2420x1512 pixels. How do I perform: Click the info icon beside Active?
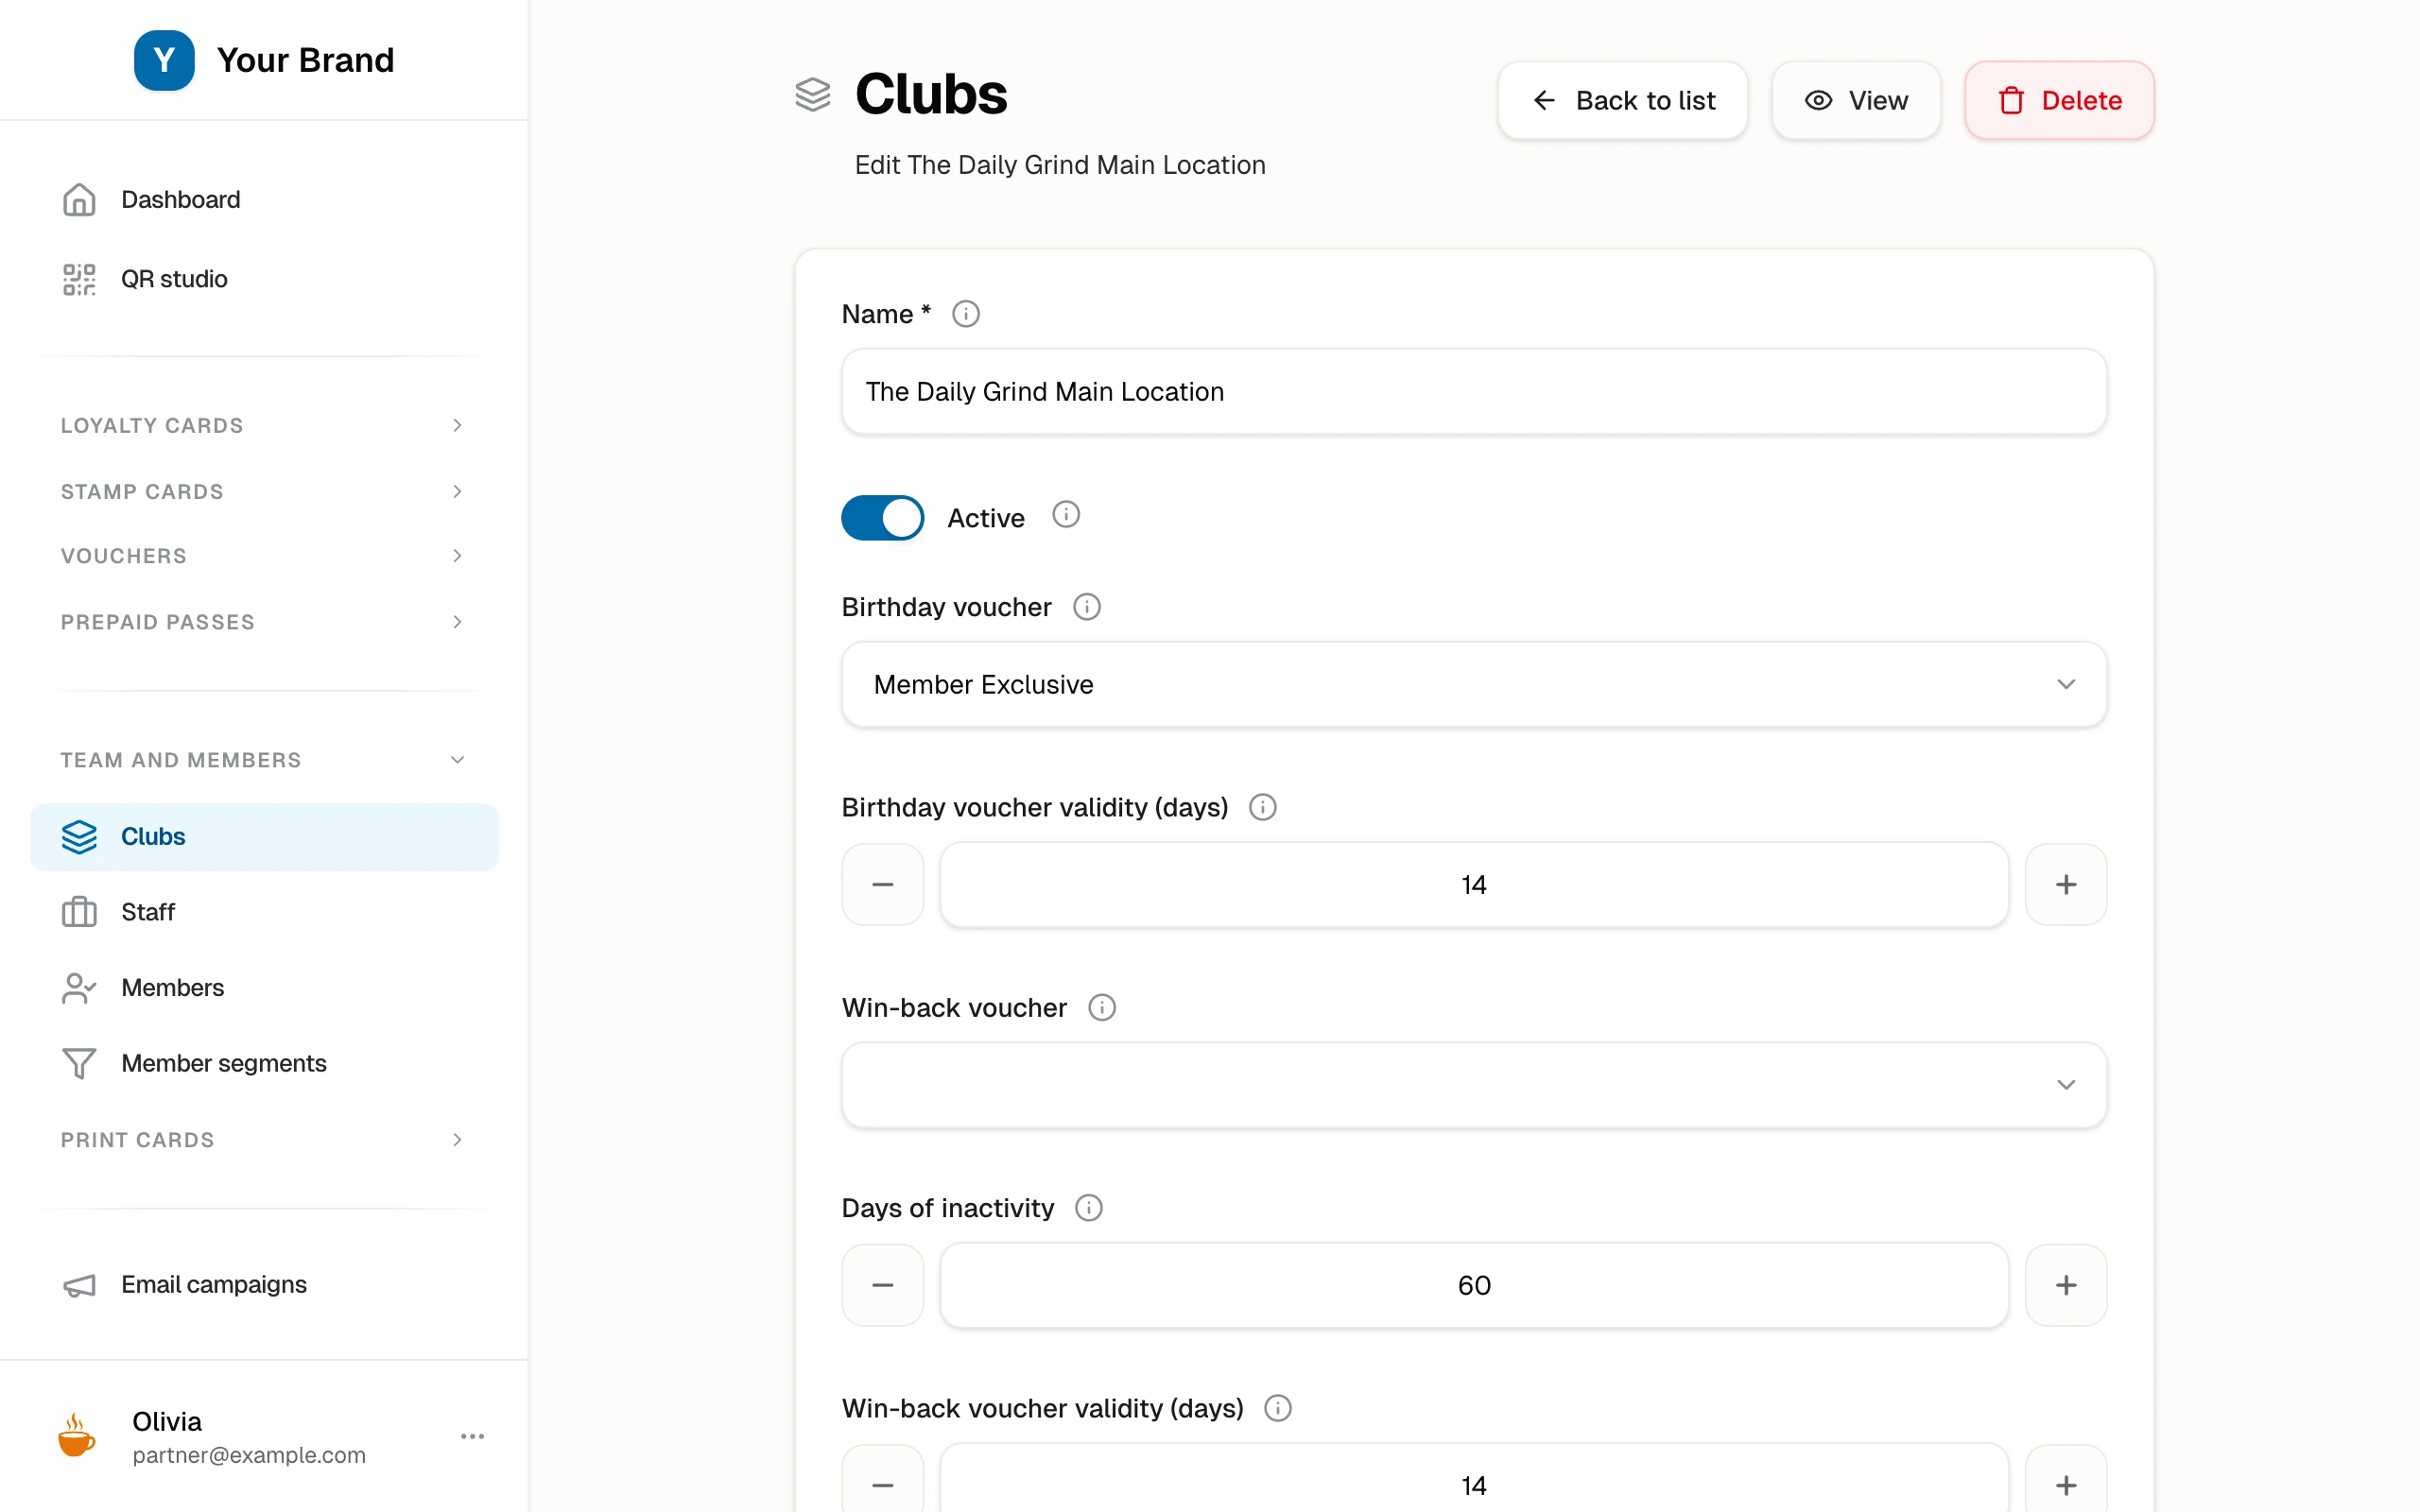click(x=1066, y=515)
